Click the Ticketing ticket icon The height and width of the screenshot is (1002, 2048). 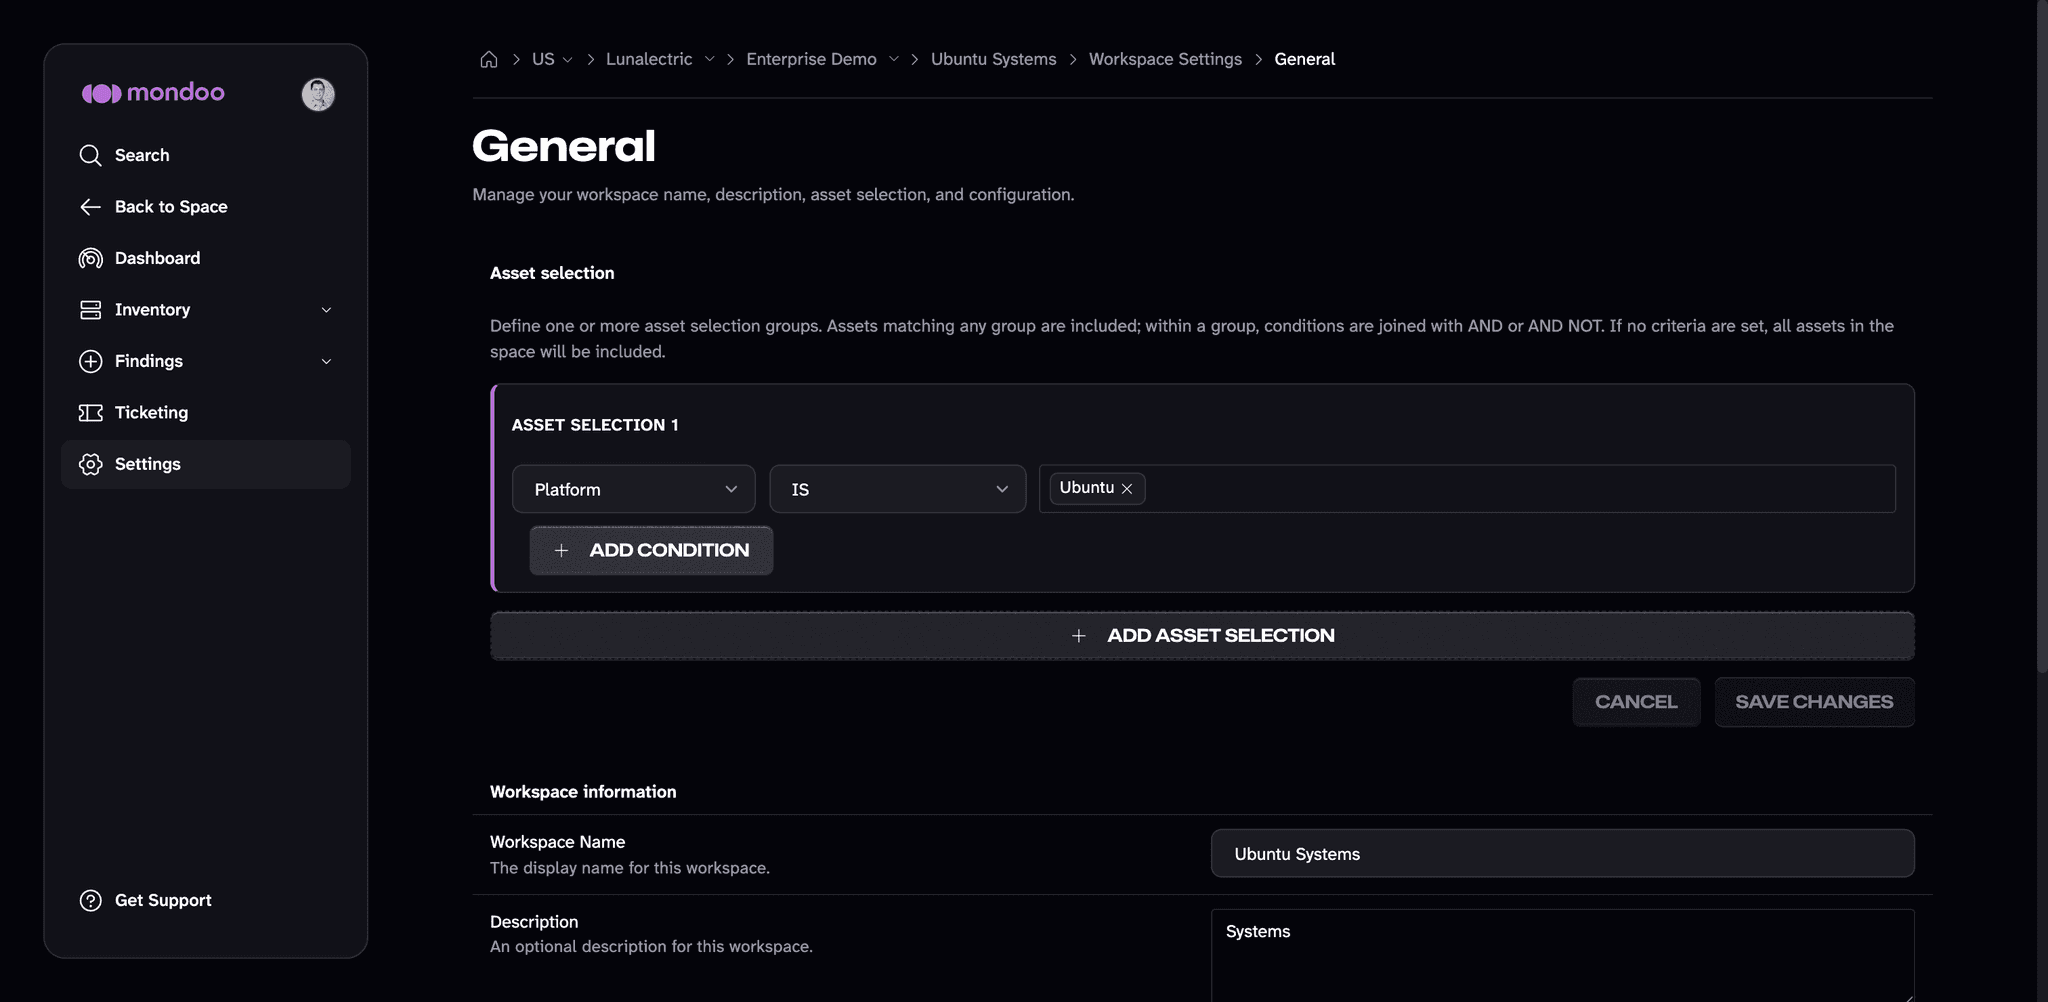90,413
